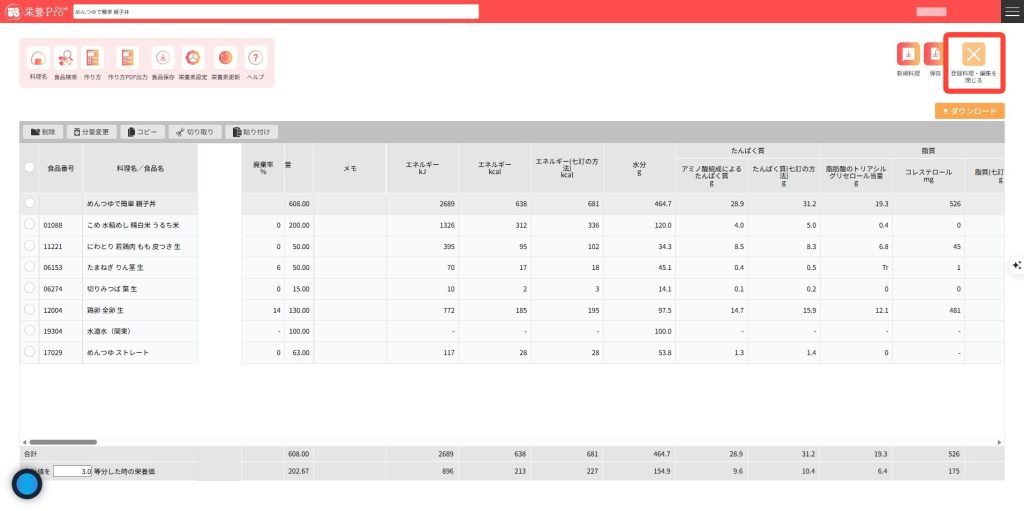Click the 食品保存 food save icon
1024x511 pixels.
coord(163,58)
